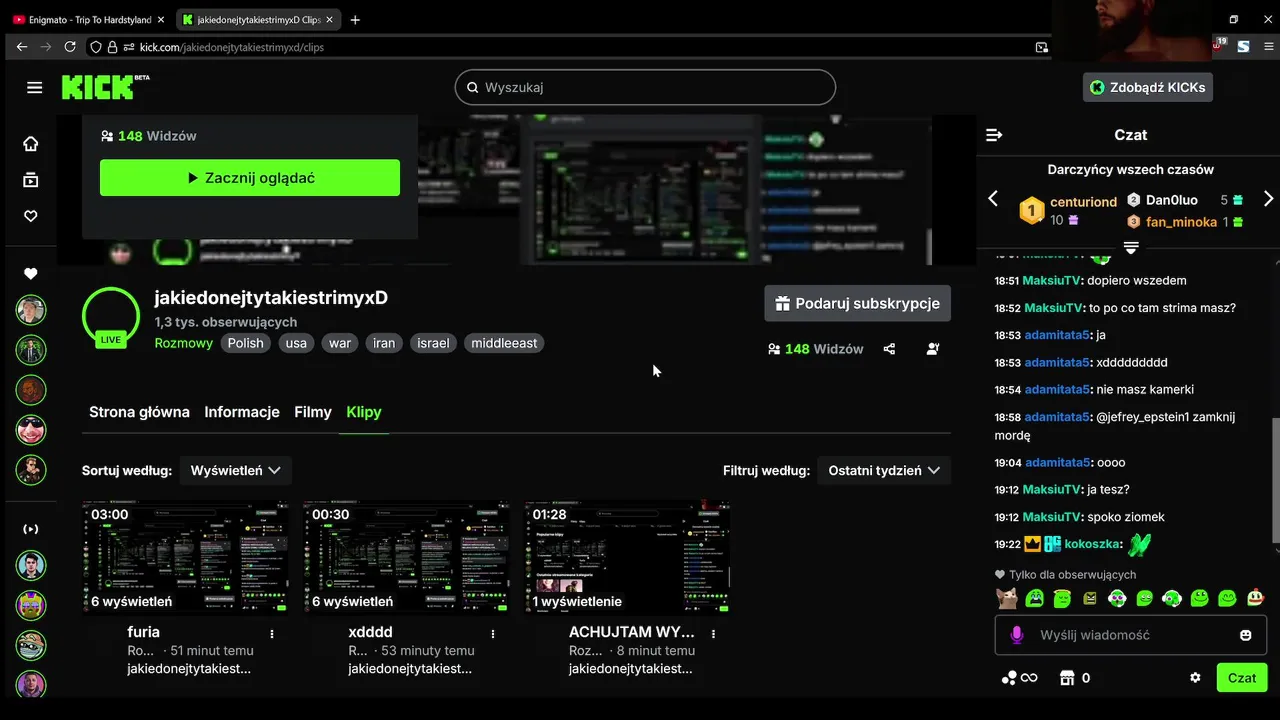Click Zdobądź KICKs button
Image resolution: width=1280 pixels, height=720 pixels.
(x=1147, y=87)
